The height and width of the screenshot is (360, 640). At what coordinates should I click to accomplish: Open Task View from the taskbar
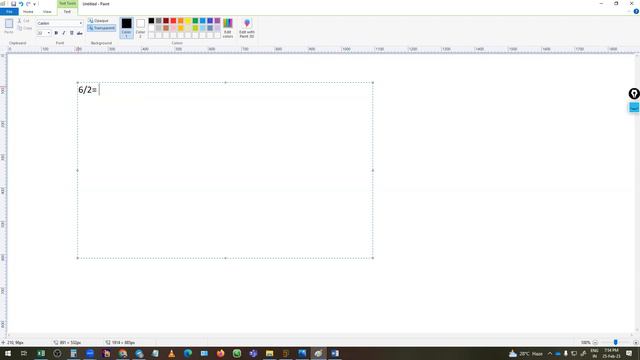click(x=24, y=353)
